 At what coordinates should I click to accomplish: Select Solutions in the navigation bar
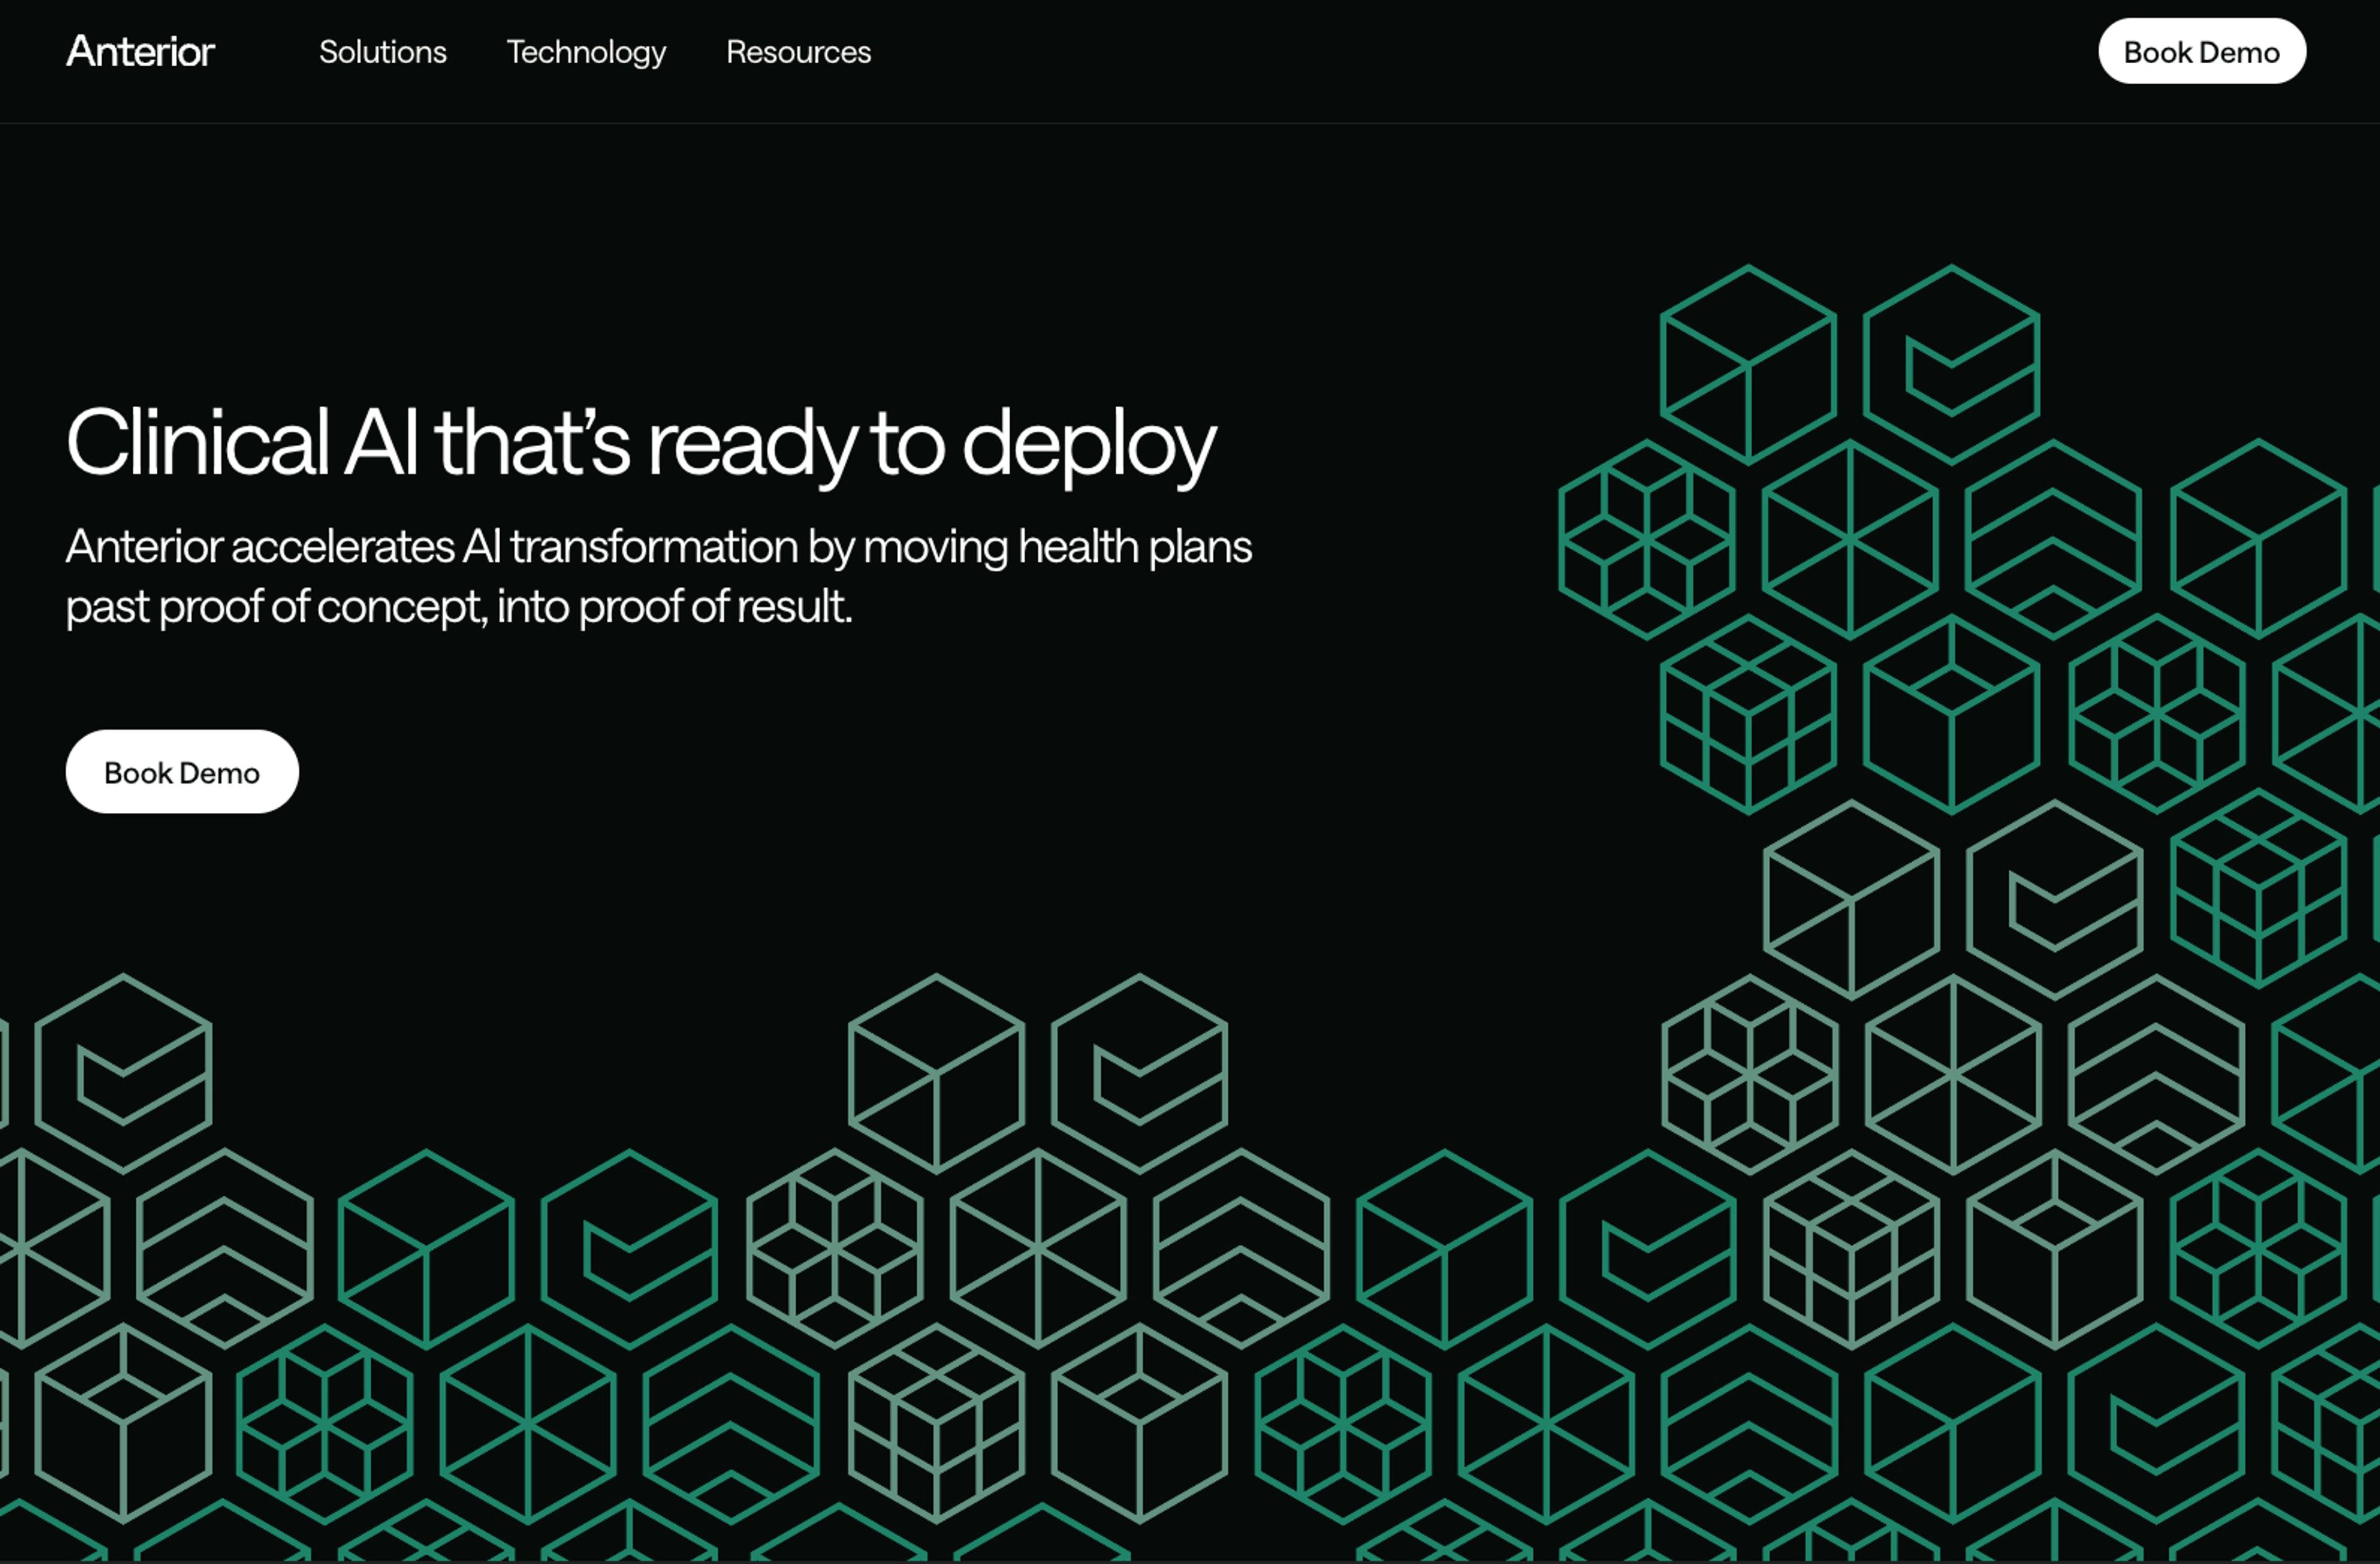tap(383, 52)
